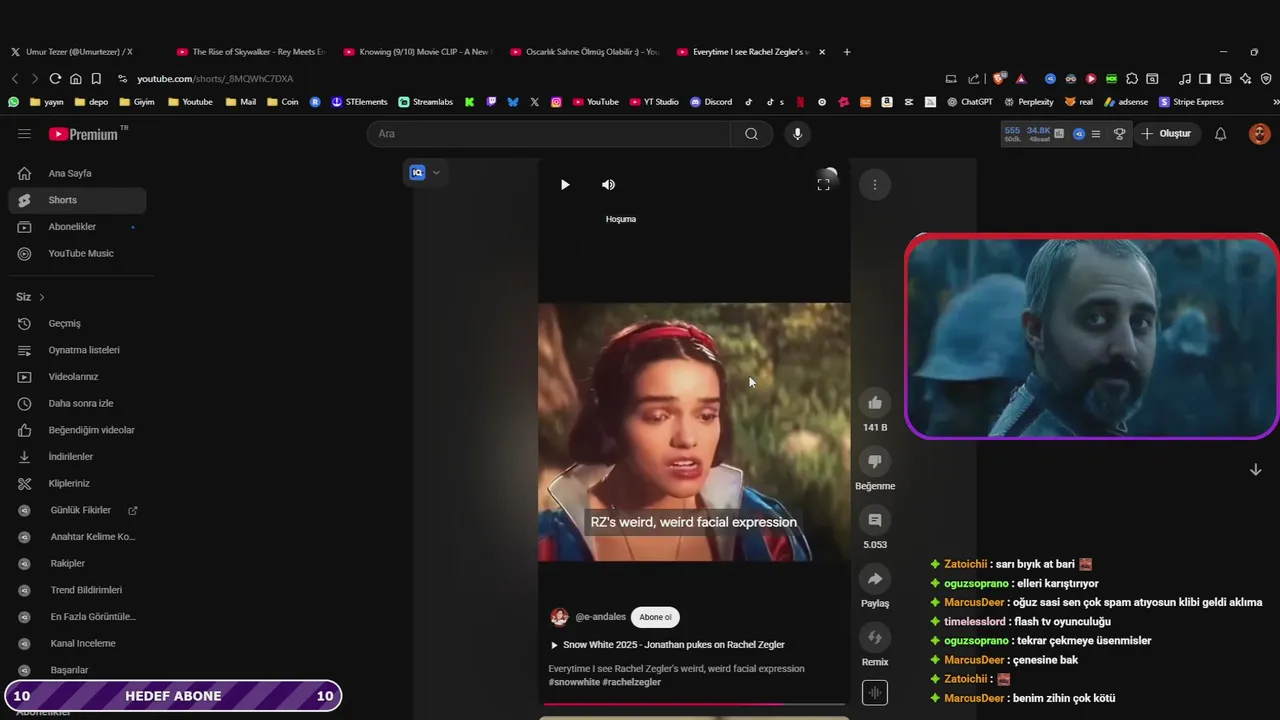Open the sound waveform button below Remix
This screenshot has width=1280, height=720.
click(875, 692)
